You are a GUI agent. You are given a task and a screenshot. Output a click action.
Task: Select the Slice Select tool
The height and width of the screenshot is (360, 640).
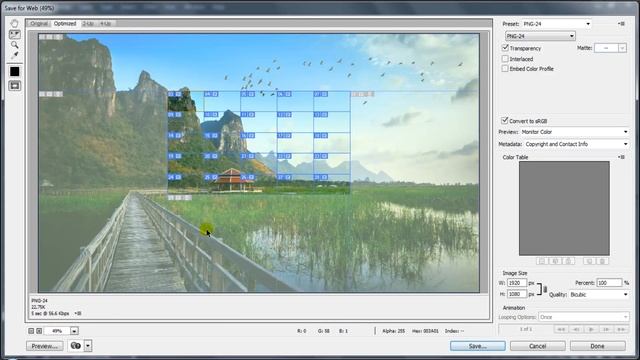(x=15, y=34)
